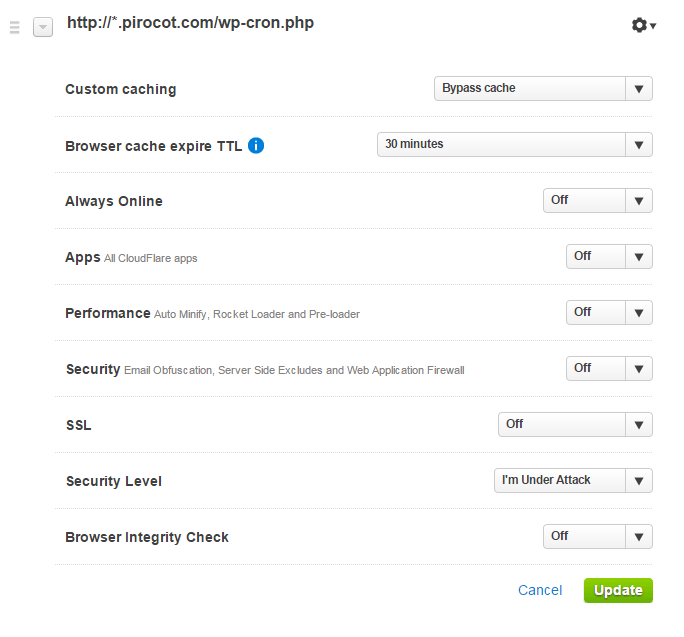The height and width of the screenshot is (637, 684).
Task: Click the arrow on Bypass cache selector
Action: [639, 89]
